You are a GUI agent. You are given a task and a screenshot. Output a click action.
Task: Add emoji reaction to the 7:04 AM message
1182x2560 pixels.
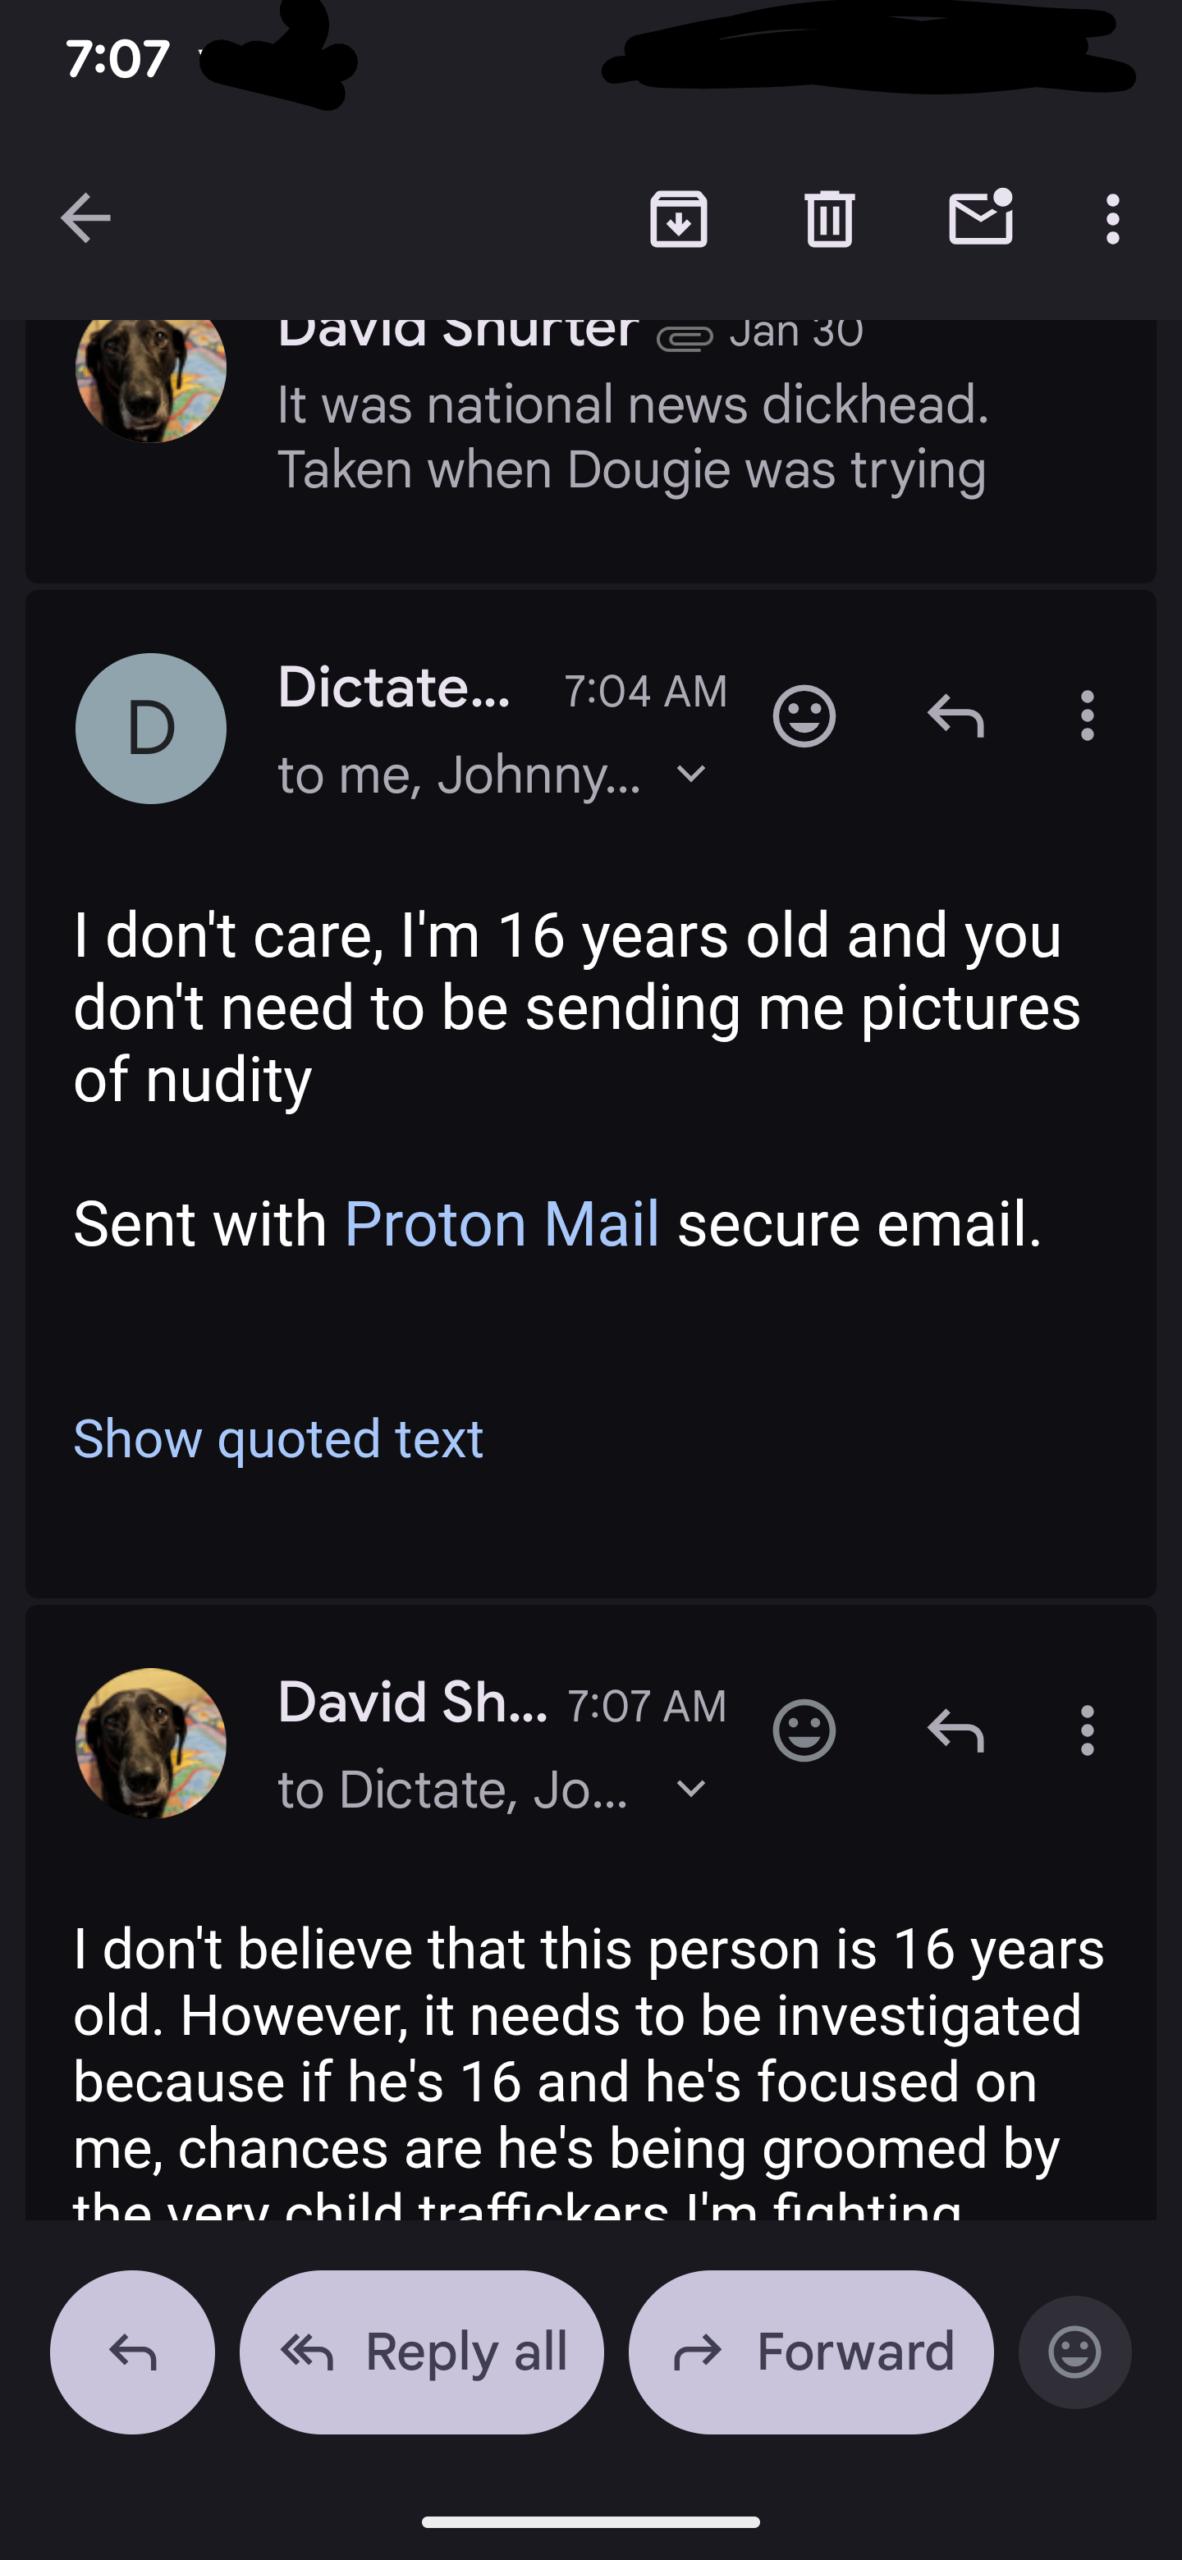[804, 716]
